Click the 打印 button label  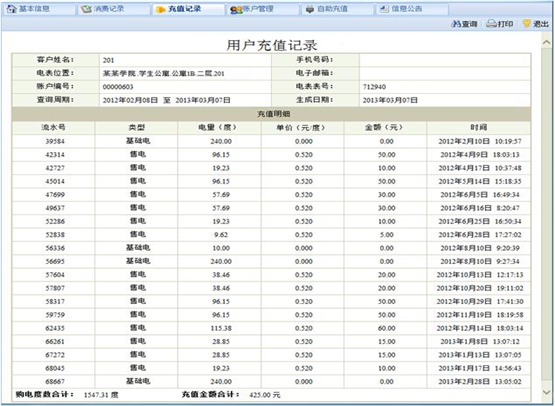tap(505, 24)
